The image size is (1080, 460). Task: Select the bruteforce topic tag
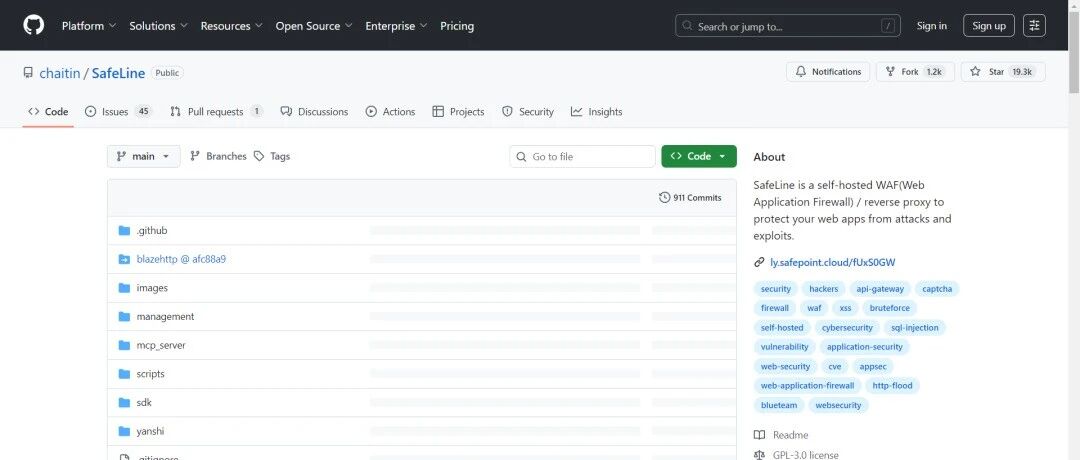(890, 309)
